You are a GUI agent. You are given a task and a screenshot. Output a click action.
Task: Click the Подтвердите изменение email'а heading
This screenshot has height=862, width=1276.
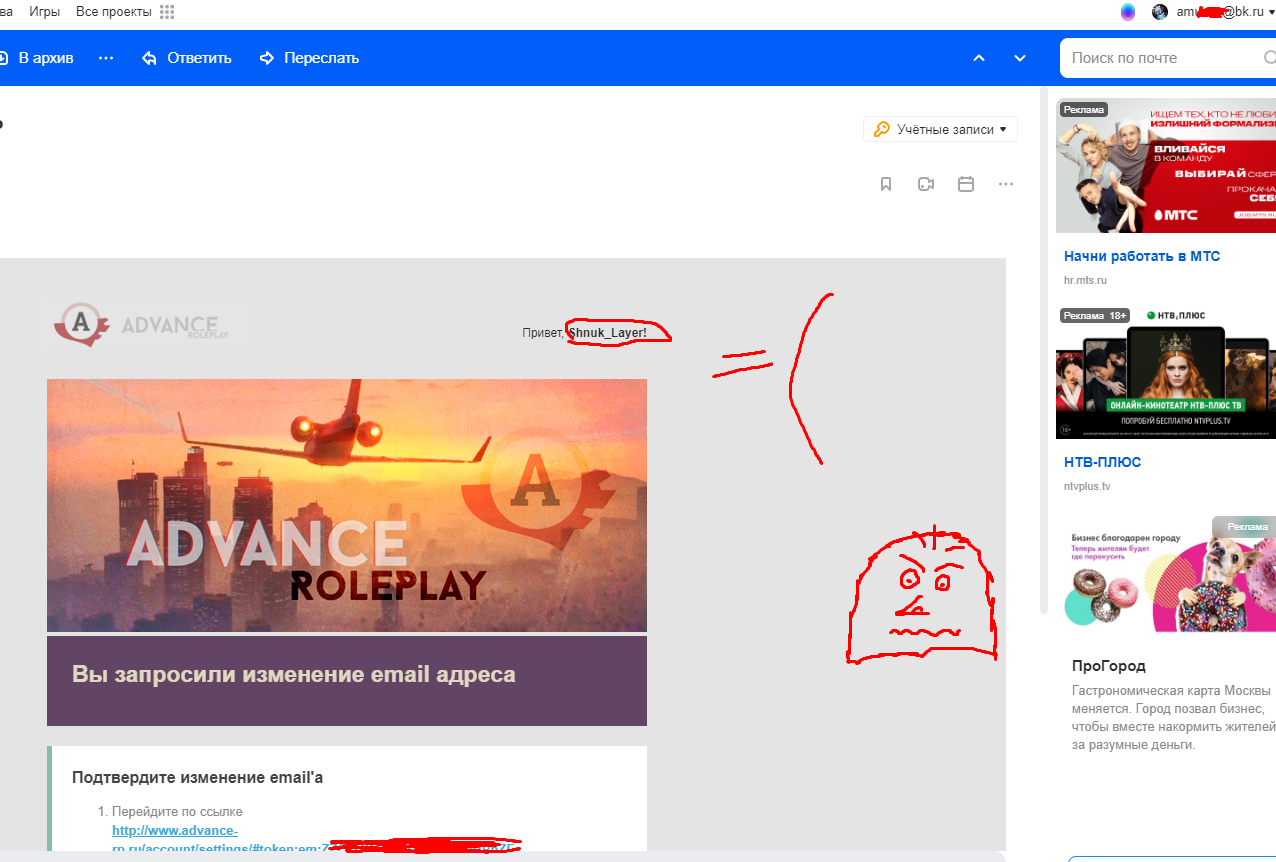[x=198, y=777]
